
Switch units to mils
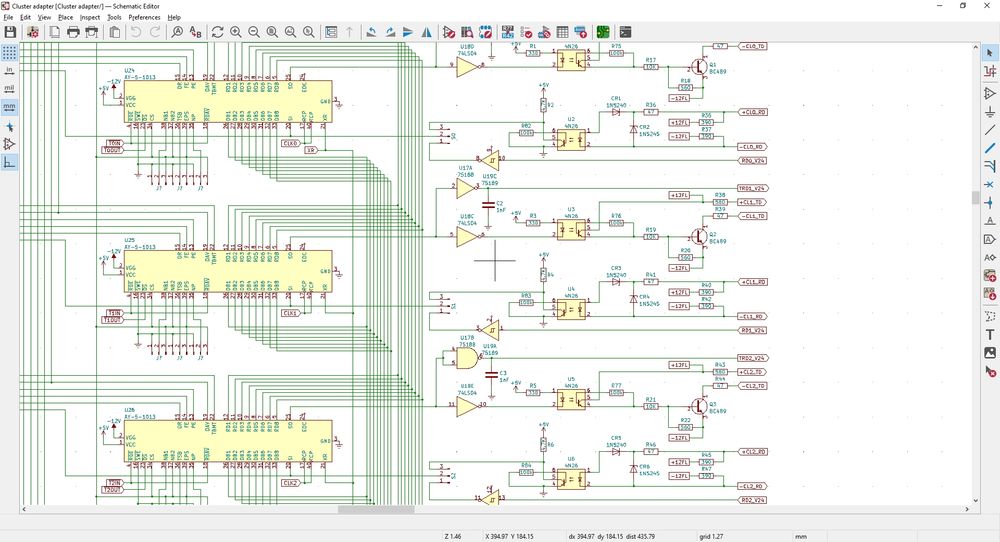click(x=9, y=89)
